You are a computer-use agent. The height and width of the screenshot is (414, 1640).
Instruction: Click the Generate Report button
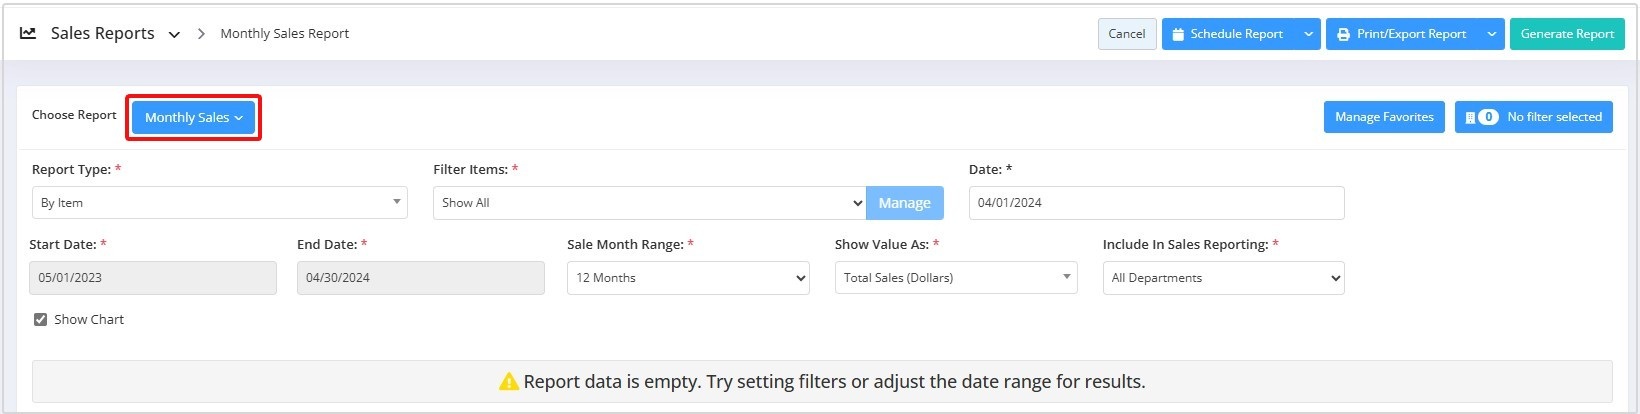point(1567,34)
